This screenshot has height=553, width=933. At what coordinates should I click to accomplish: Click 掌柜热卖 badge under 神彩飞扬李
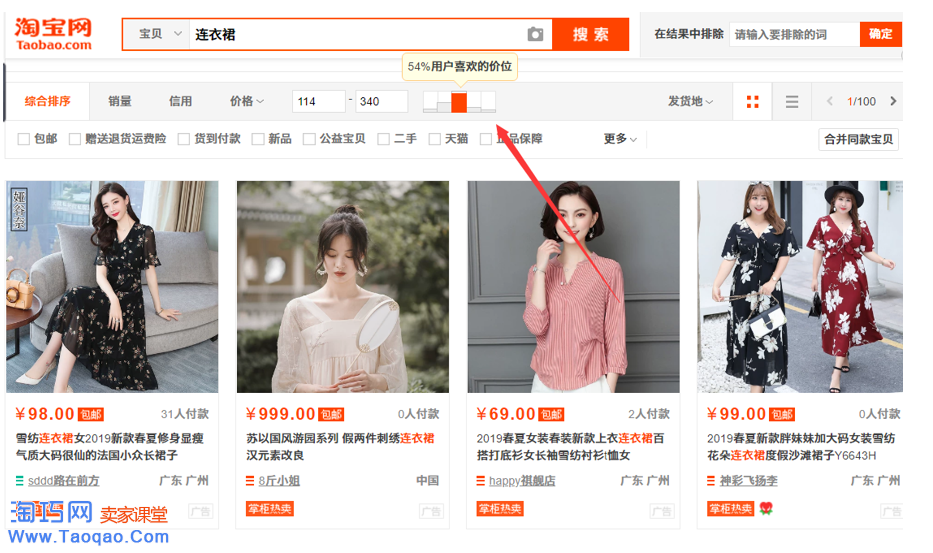click(x=731, y=509)
